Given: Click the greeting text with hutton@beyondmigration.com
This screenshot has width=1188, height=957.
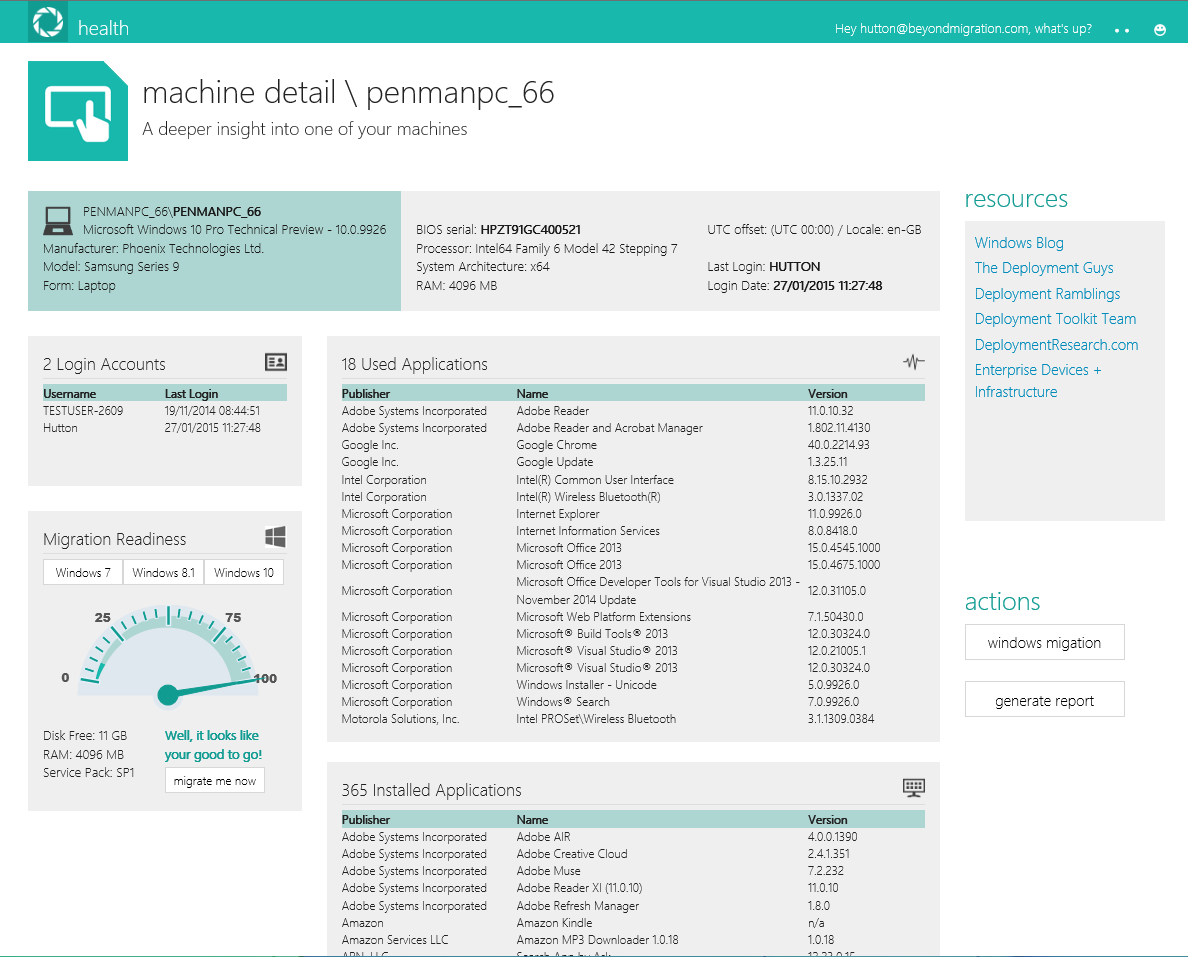Looking at the screenshot, I should [963, 29].
